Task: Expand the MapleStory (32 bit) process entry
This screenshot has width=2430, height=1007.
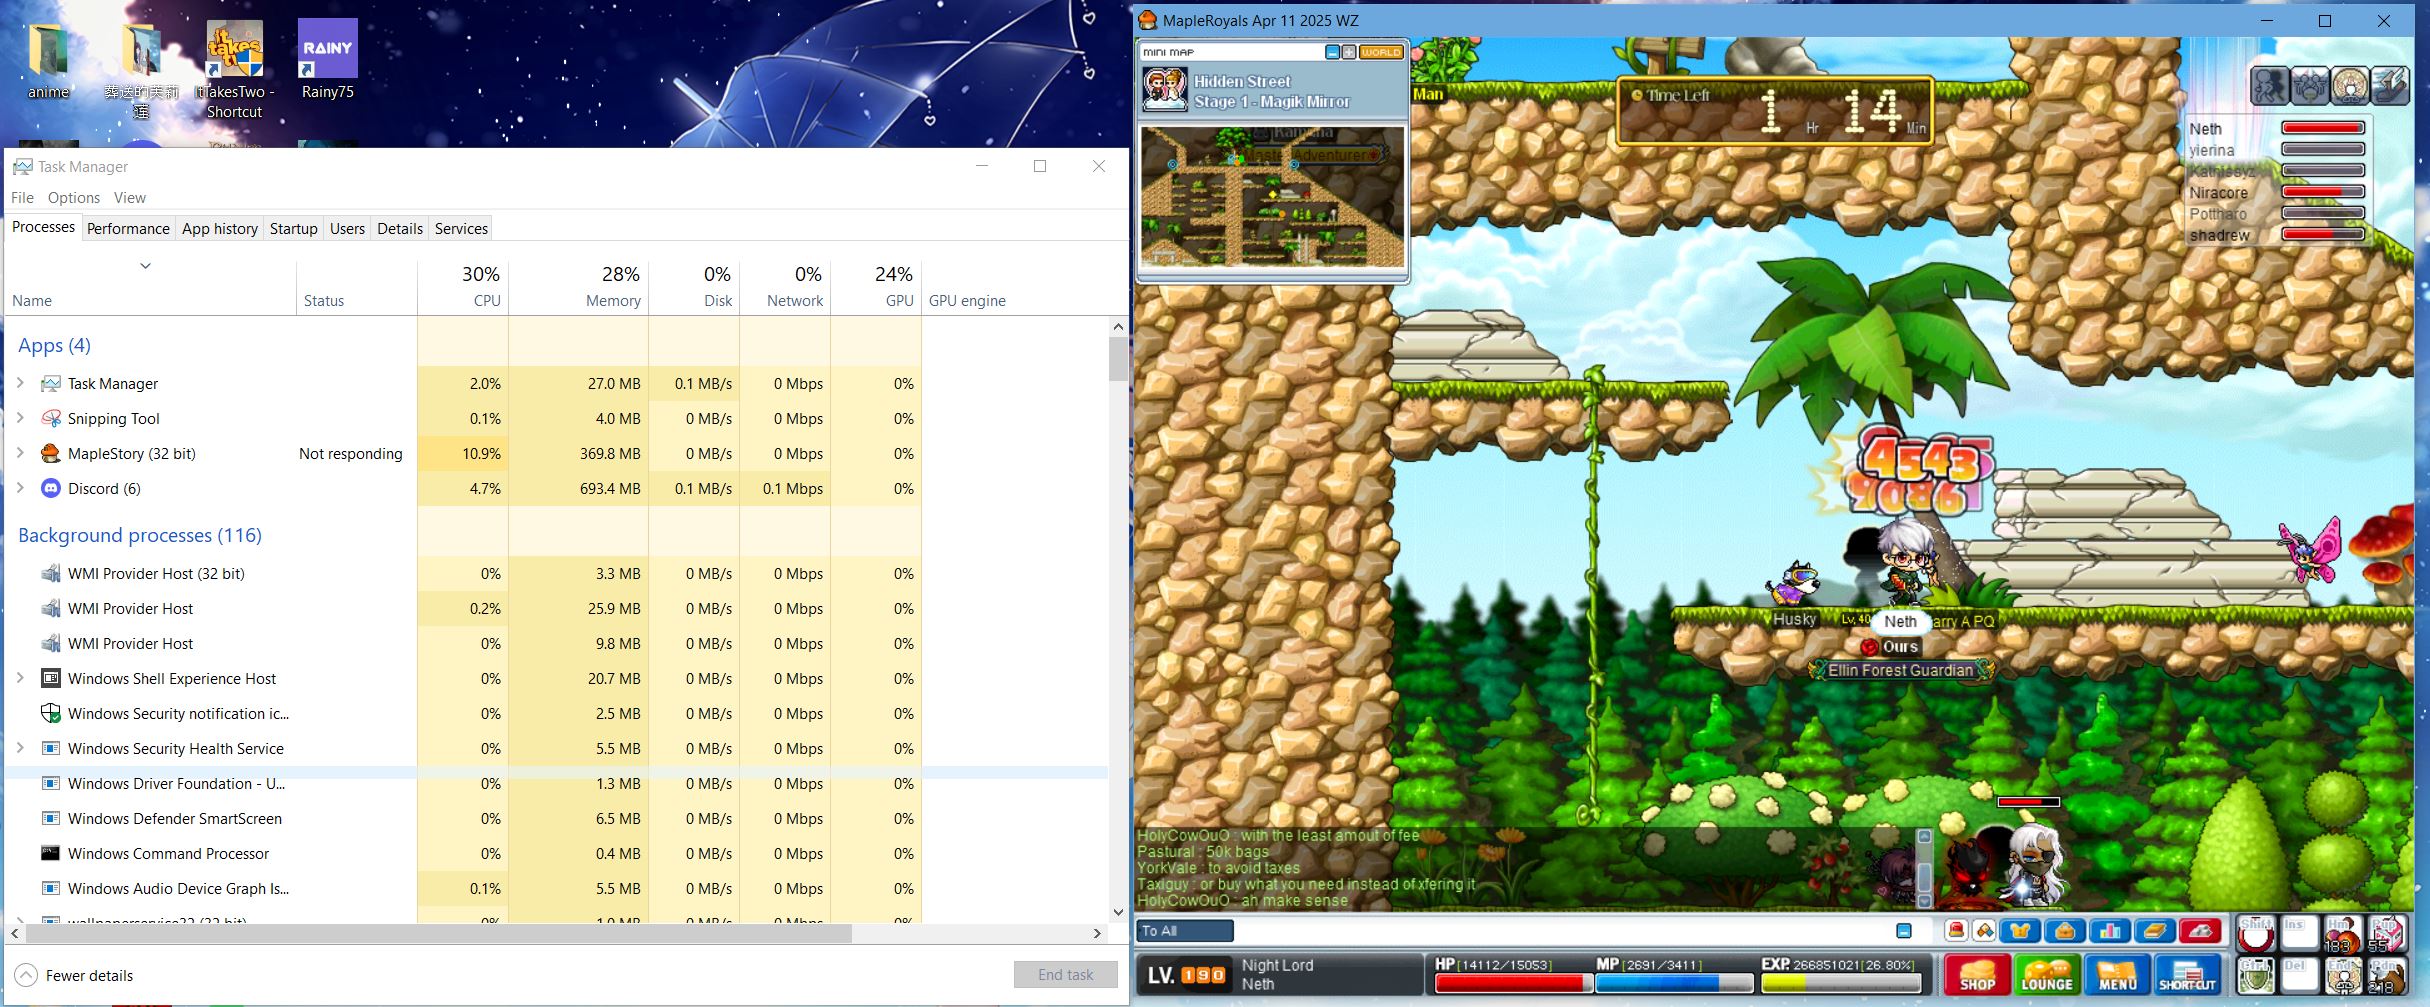Action: click(20, 454)
